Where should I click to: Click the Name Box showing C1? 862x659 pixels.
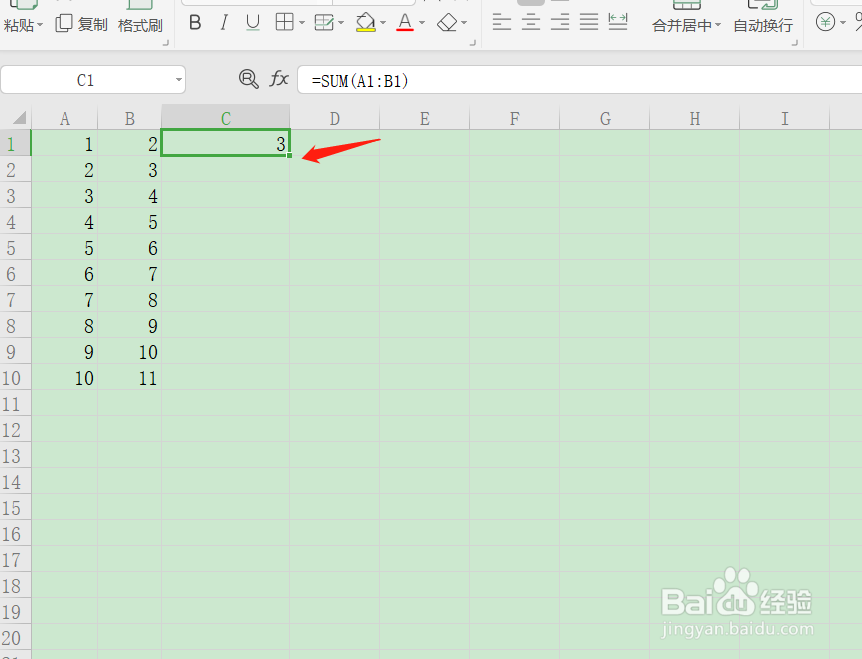point(86,80)
